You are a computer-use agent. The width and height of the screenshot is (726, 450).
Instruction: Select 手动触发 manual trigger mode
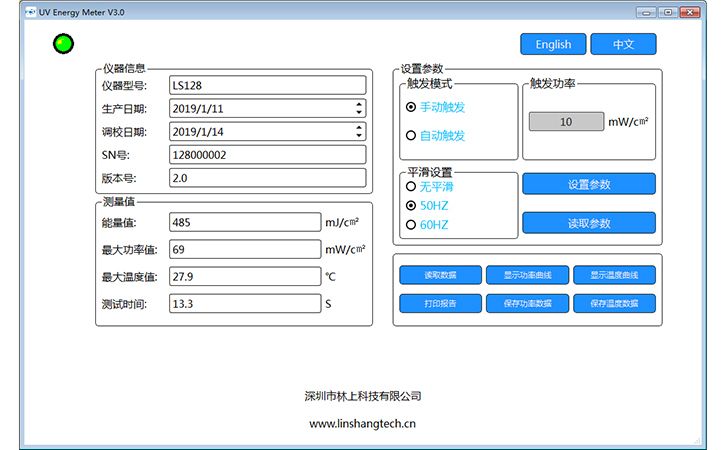tap(411, 106)
